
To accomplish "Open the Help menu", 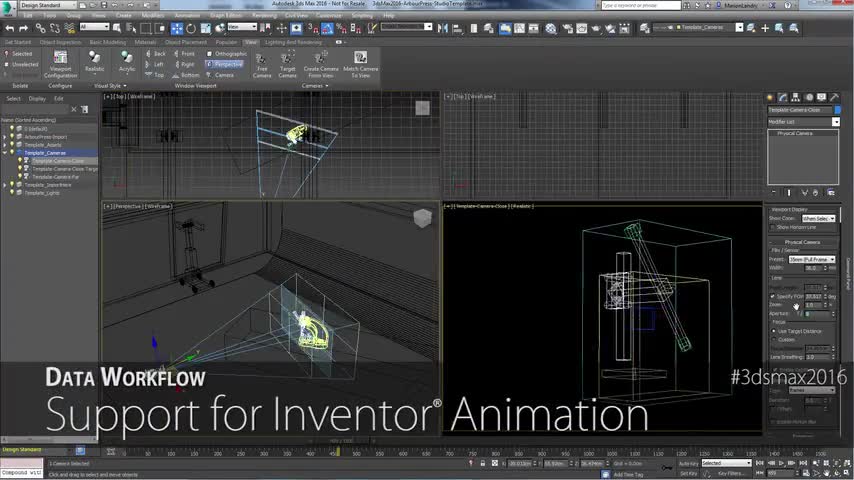I will [x=388, y=16].
